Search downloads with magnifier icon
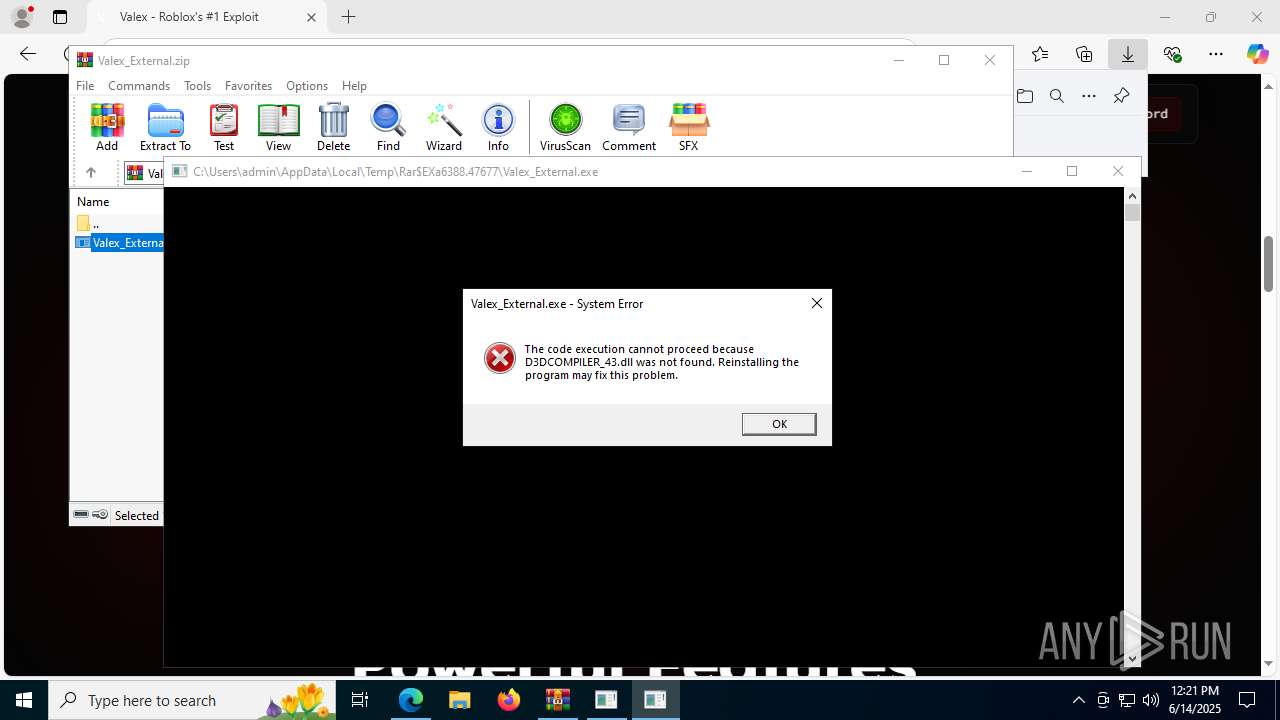 [x=1057, y=96]
